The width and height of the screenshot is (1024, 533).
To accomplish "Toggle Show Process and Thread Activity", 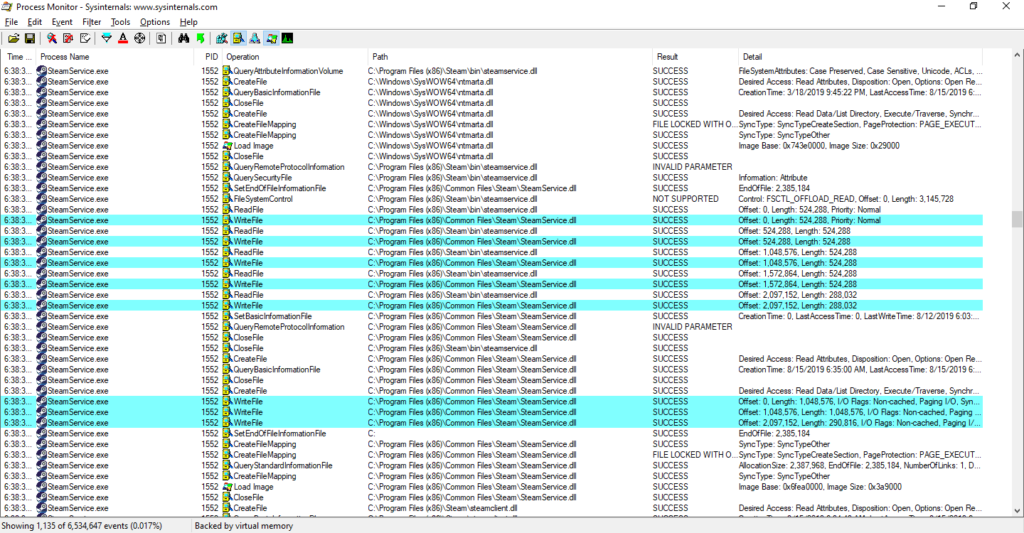I will 271,39.
